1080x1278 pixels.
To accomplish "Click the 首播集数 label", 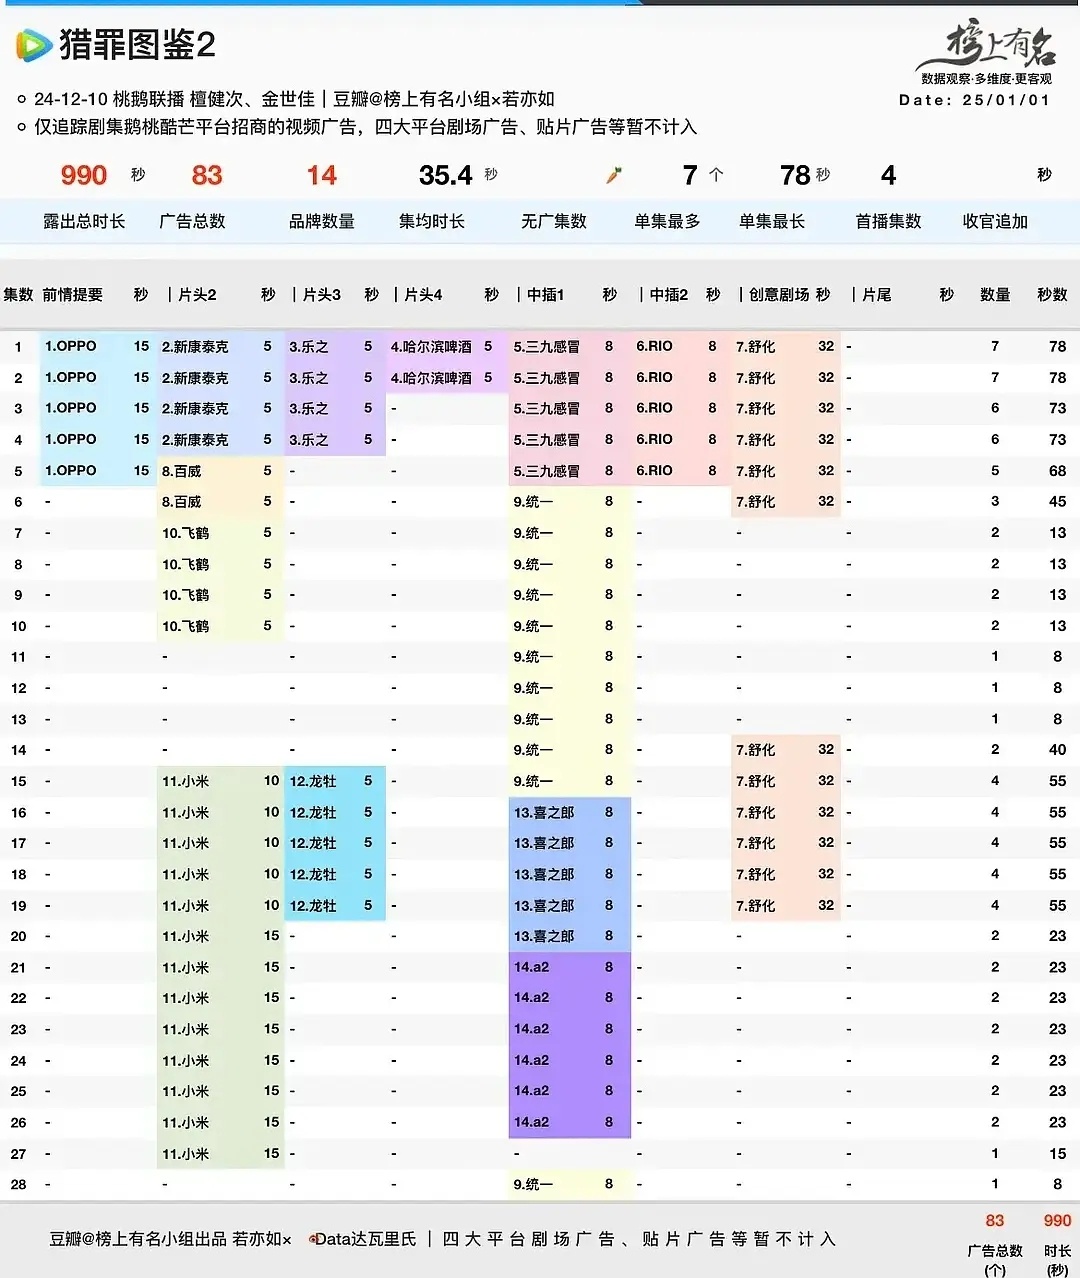I will 888,221.
